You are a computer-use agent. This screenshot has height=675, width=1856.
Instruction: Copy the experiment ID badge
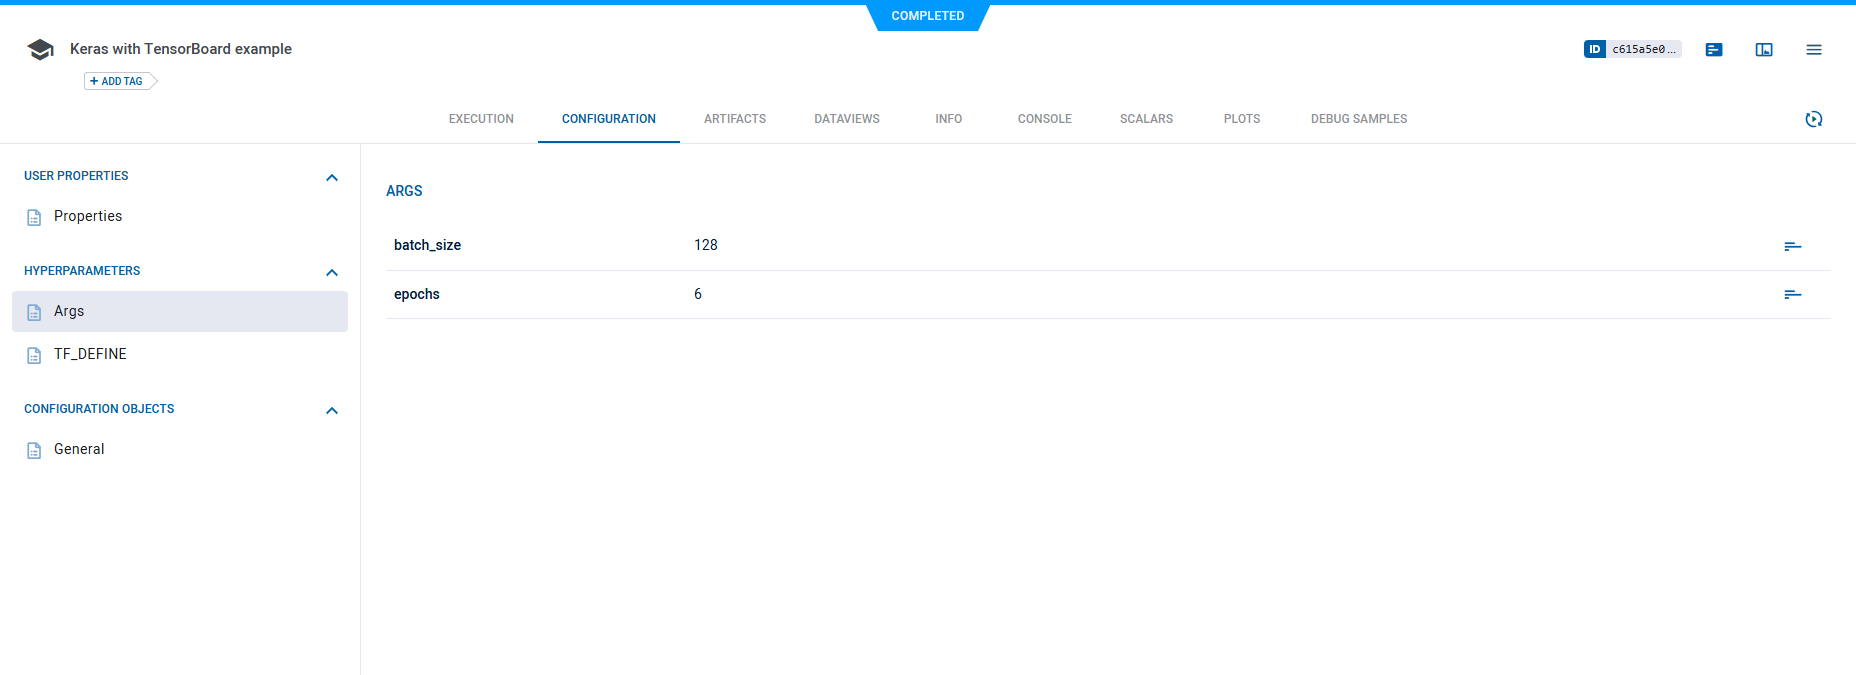(x=1632, y=49)
